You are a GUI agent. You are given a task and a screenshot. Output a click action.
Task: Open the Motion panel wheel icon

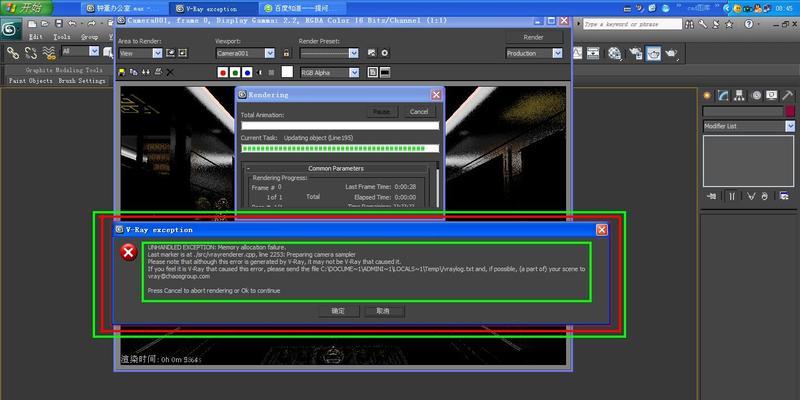click(756, 95)
